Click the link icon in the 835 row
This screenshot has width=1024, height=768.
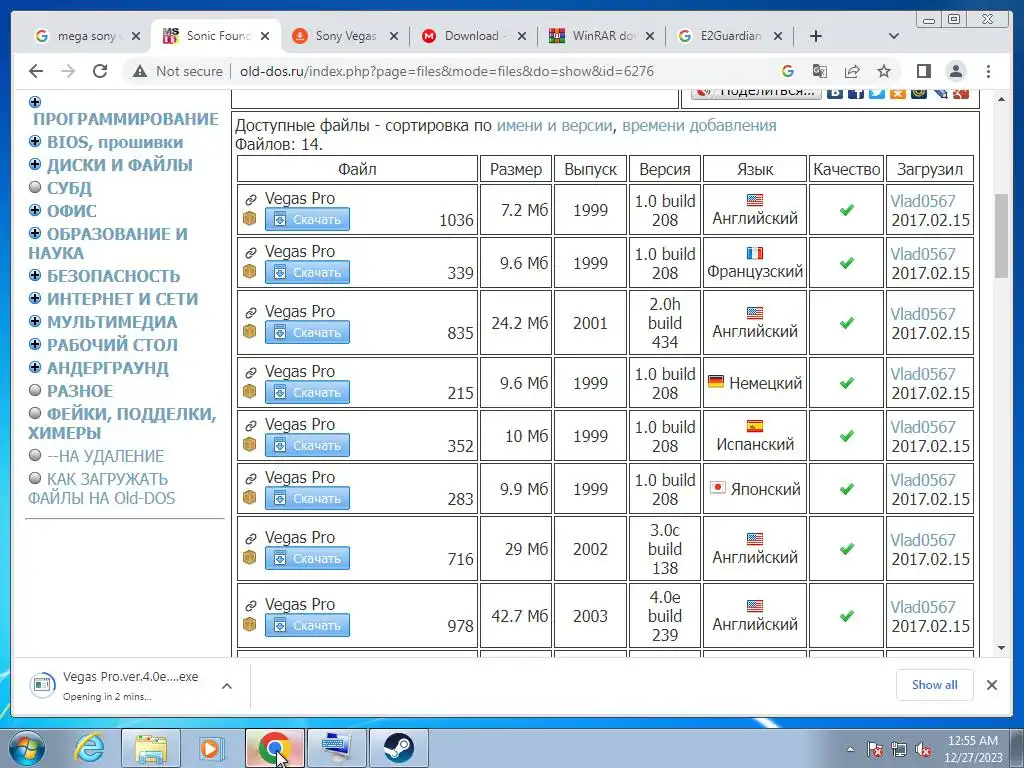[250, 312]
